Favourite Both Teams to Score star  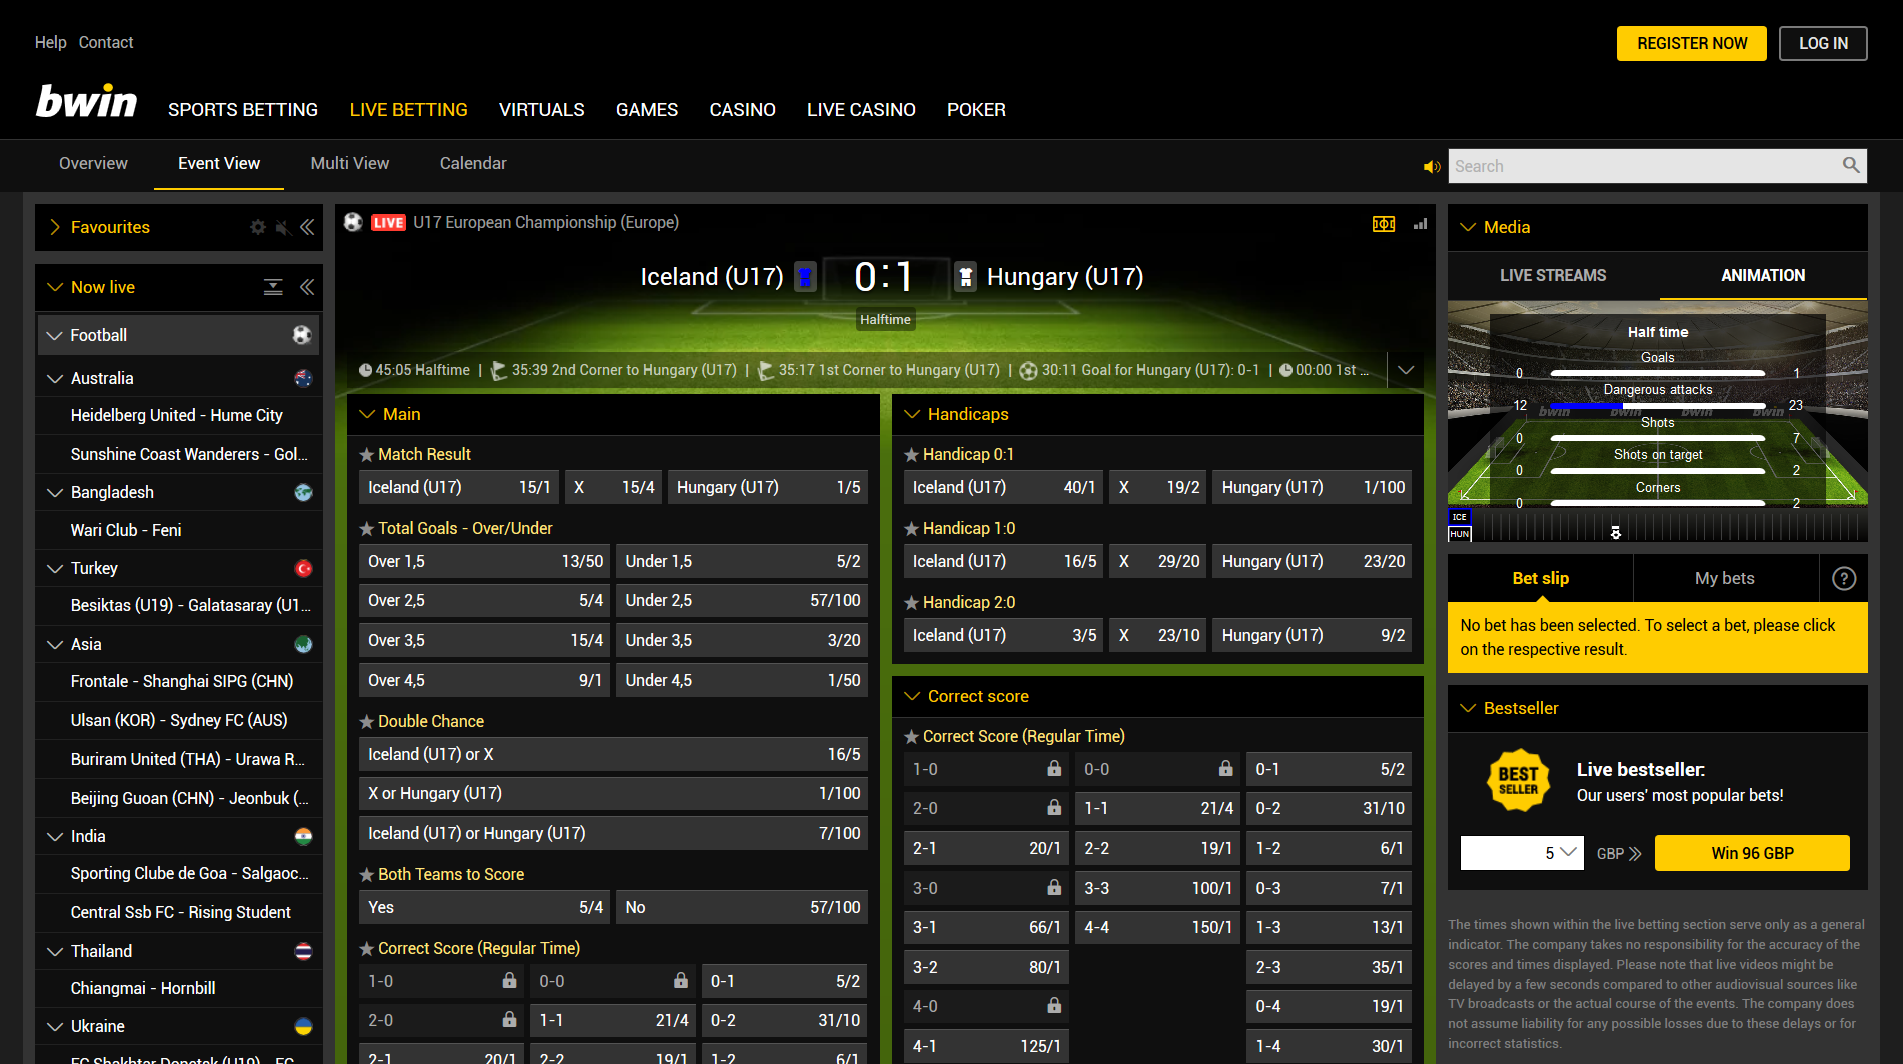point(367,875)
